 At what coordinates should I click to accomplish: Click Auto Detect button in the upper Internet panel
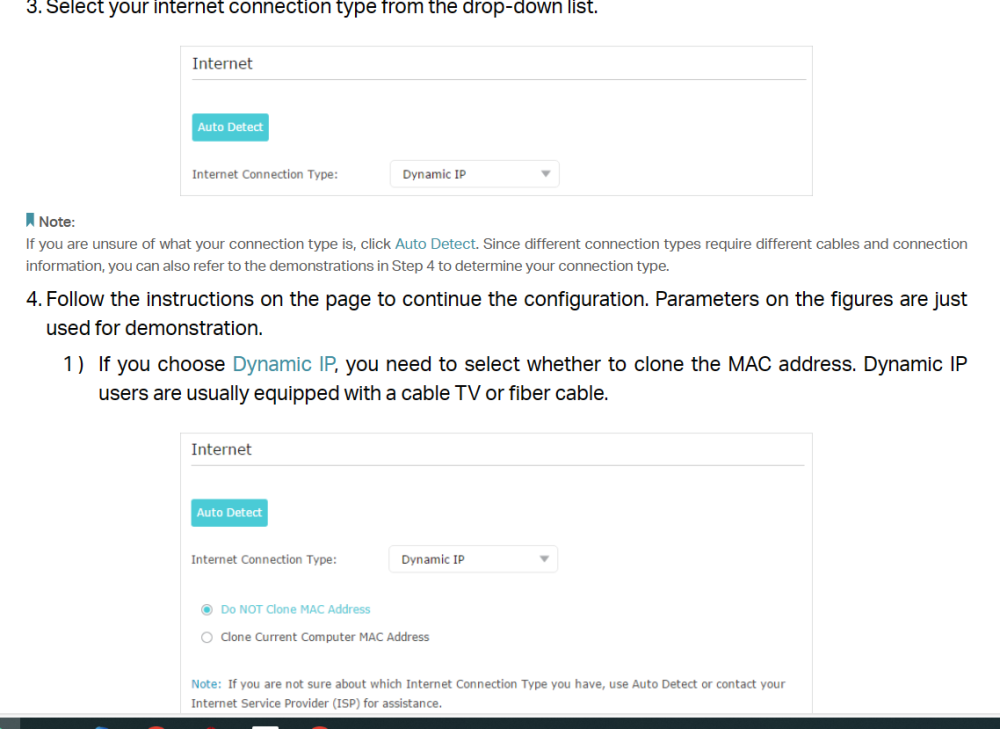pos(230,127)
